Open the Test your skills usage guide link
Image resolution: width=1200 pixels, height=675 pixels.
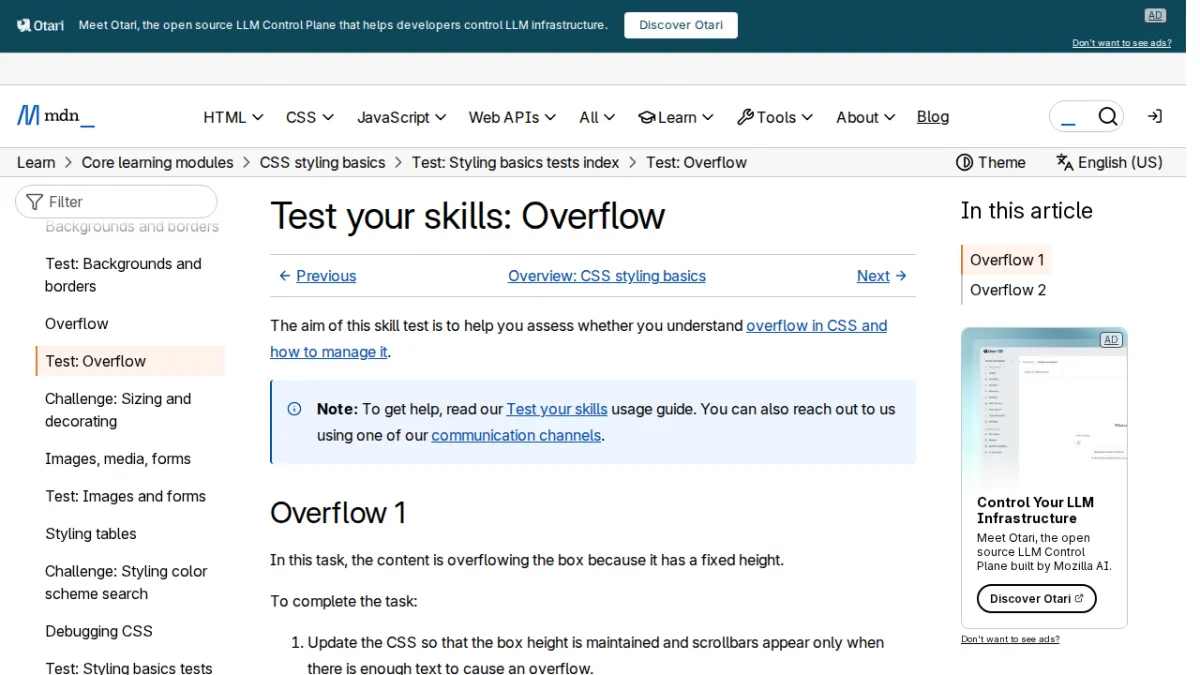[557, 409]
